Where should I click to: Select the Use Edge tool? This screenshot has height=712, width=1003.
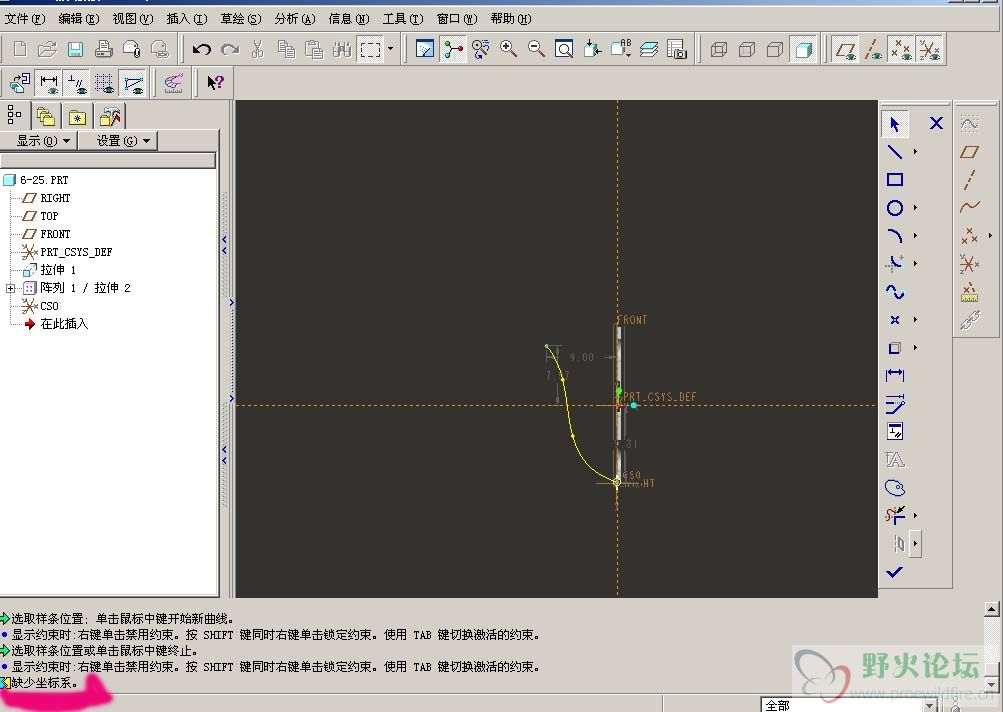(x=895, y=348)
